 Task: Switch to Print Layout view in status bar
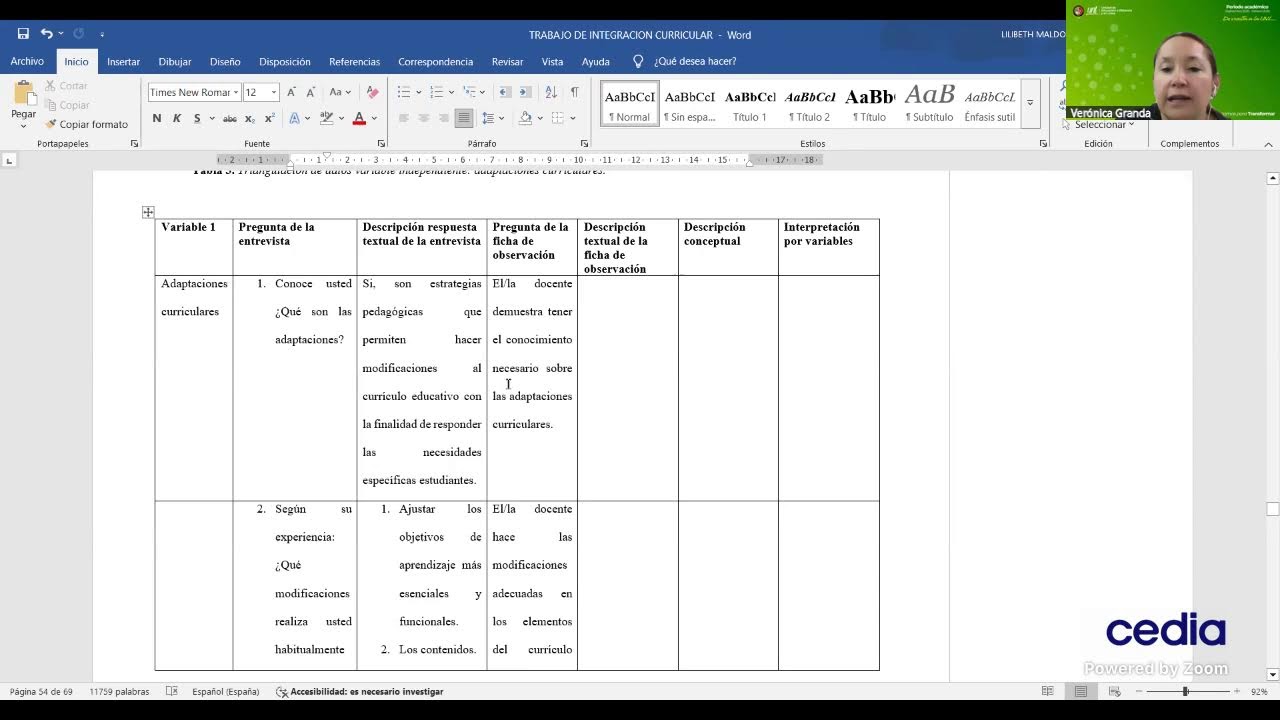click(1081, 691)
